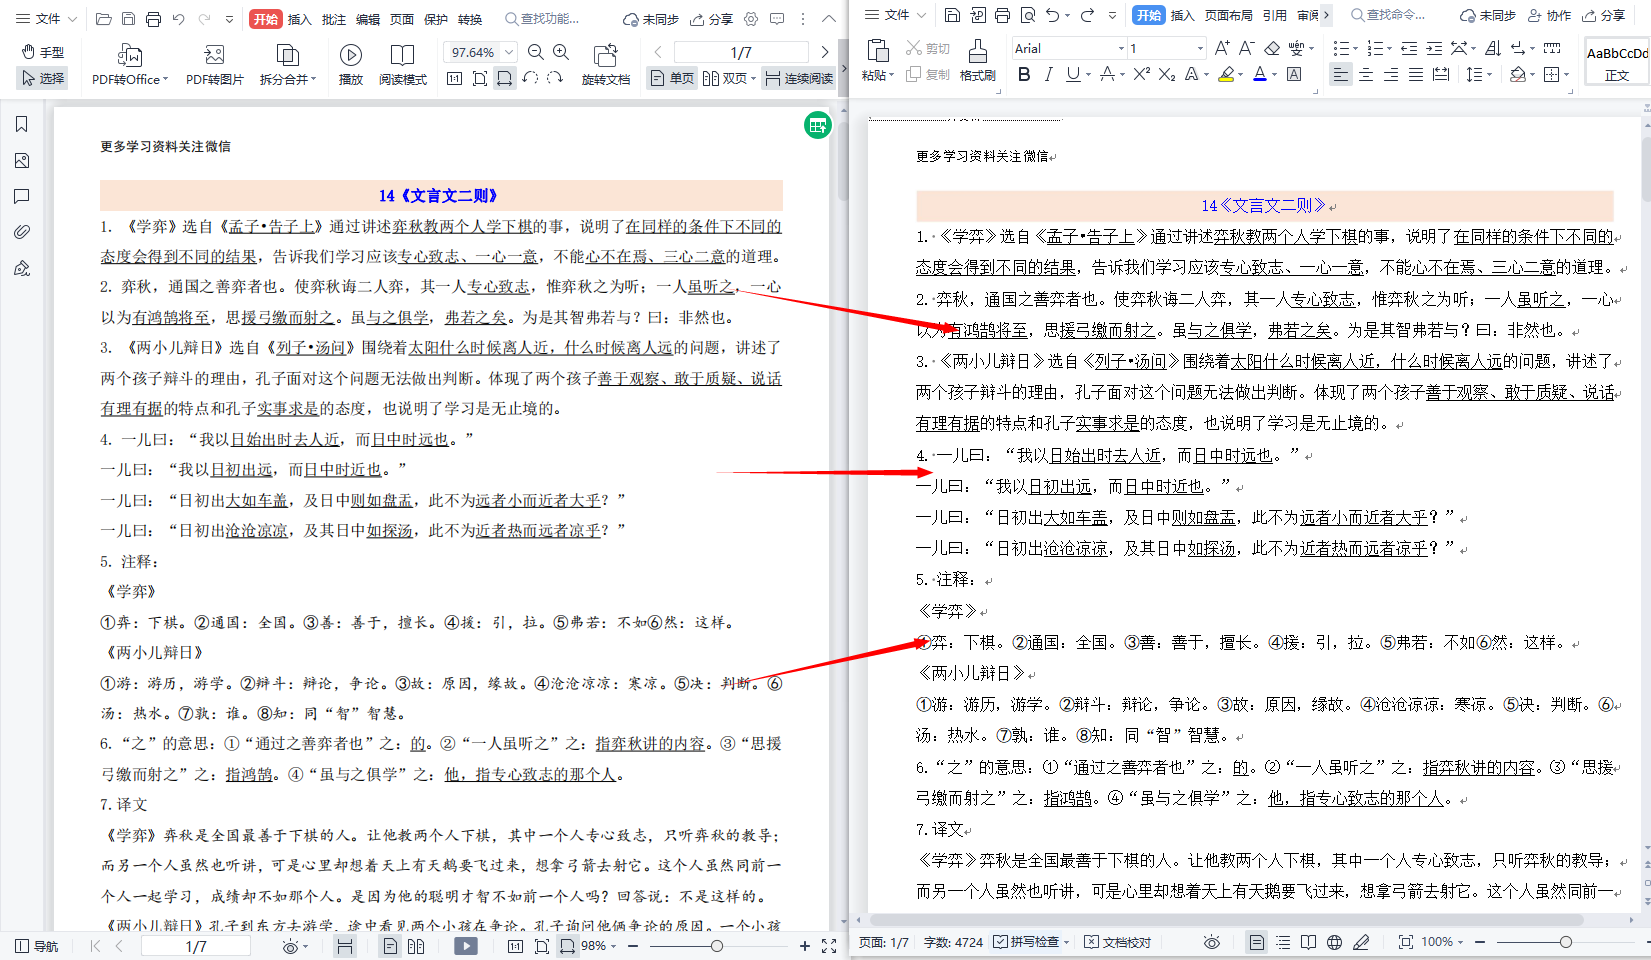Click the 旋转文档 (rotate document) icon
This screenshot has height=960, width=1651.
[x=605, y=58]
